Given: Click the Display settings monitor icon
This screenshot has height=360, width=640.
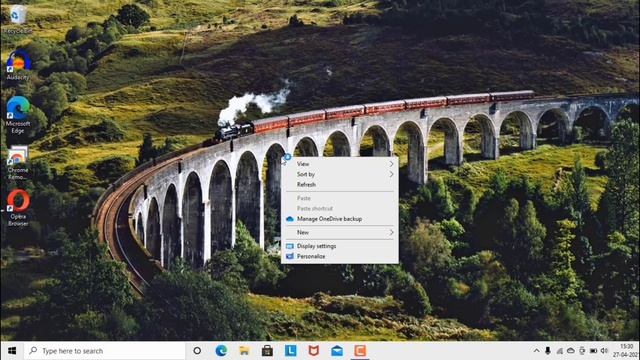Looking at the screenshot, I should (290, 246).
